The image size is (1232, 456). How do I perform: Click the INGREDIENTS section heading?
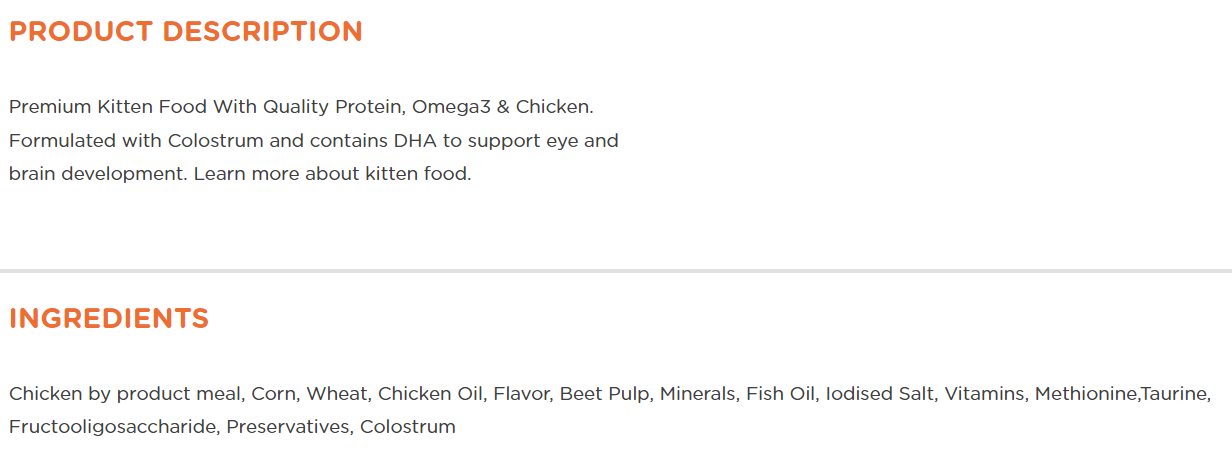click(x=109, y=318)
